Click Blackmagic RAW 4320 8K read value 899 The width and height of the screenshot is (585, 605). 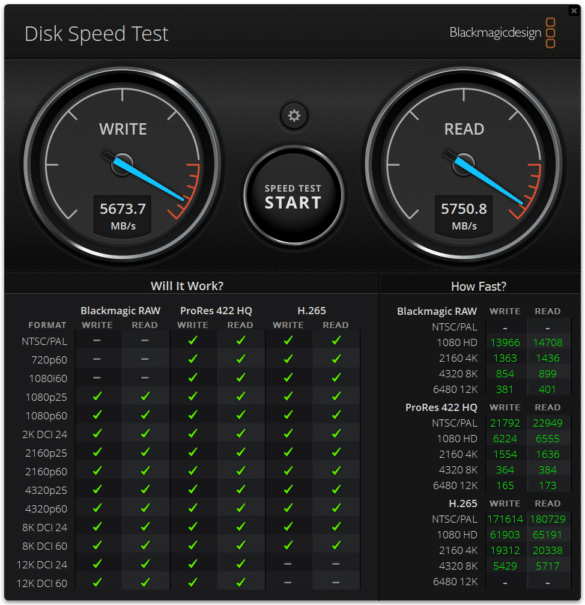tap(548, 374)
